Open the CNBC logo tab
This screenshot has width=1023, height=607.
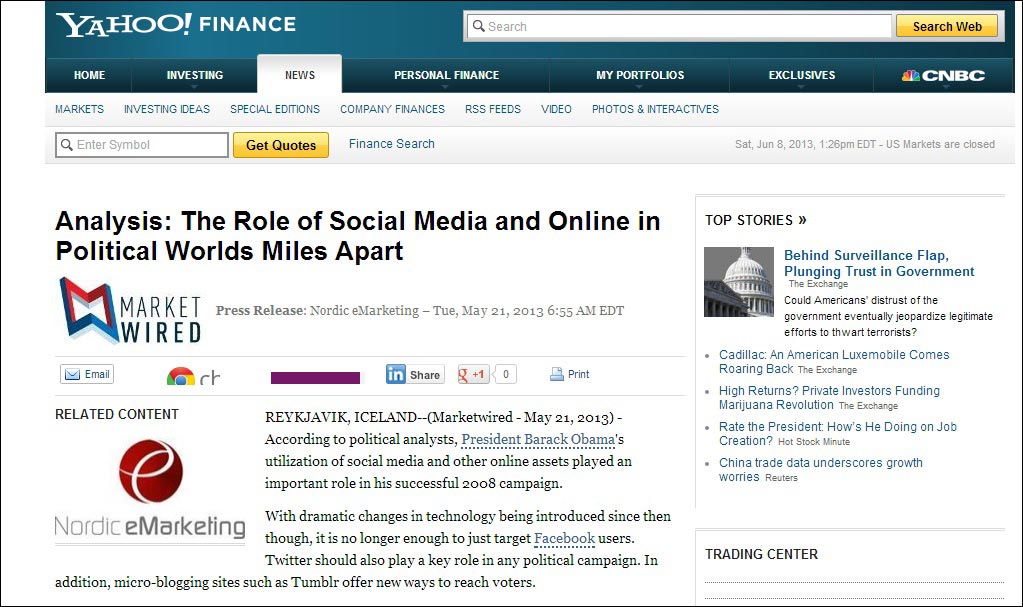coord(943,75)
